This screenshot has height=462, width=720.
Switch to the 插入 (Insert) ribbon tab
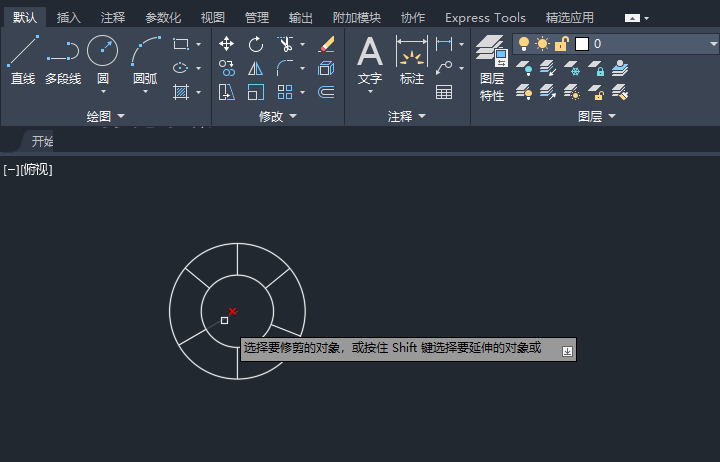69,18
